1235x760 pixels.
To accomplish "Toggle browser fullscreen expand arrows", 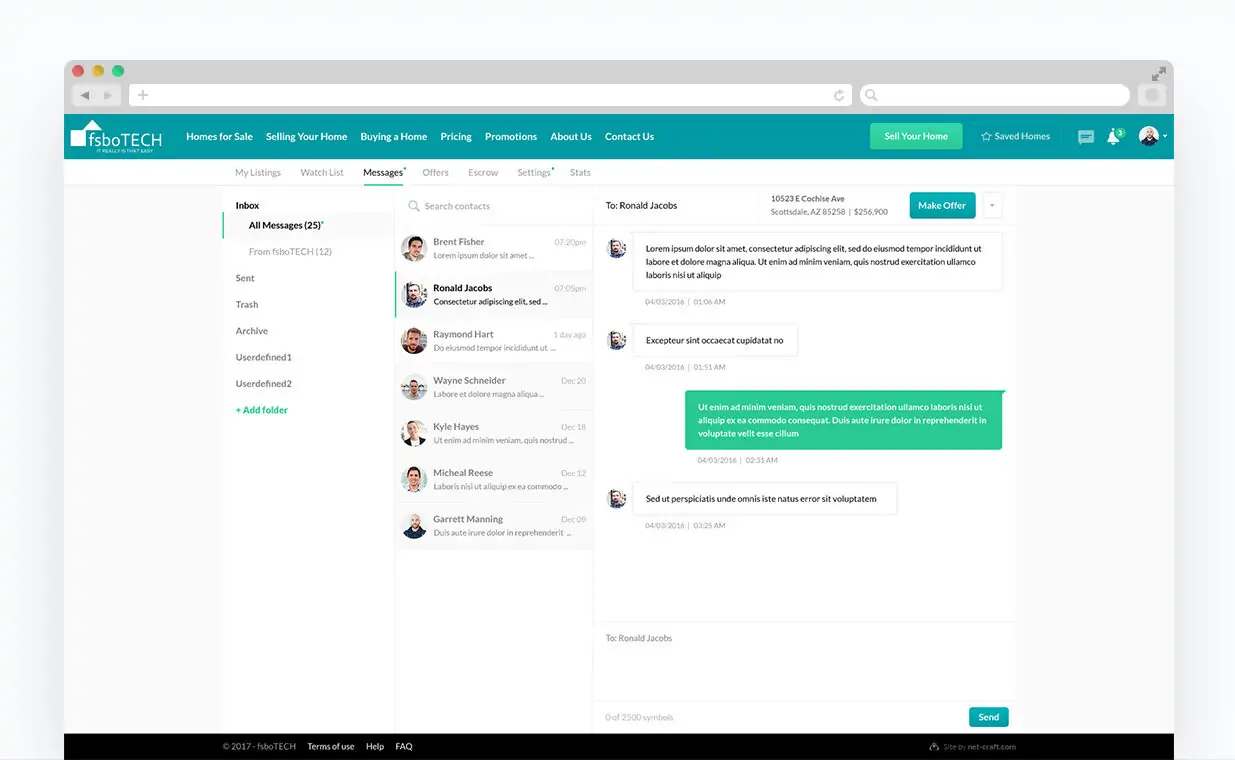I will (x=1158, y=73).
